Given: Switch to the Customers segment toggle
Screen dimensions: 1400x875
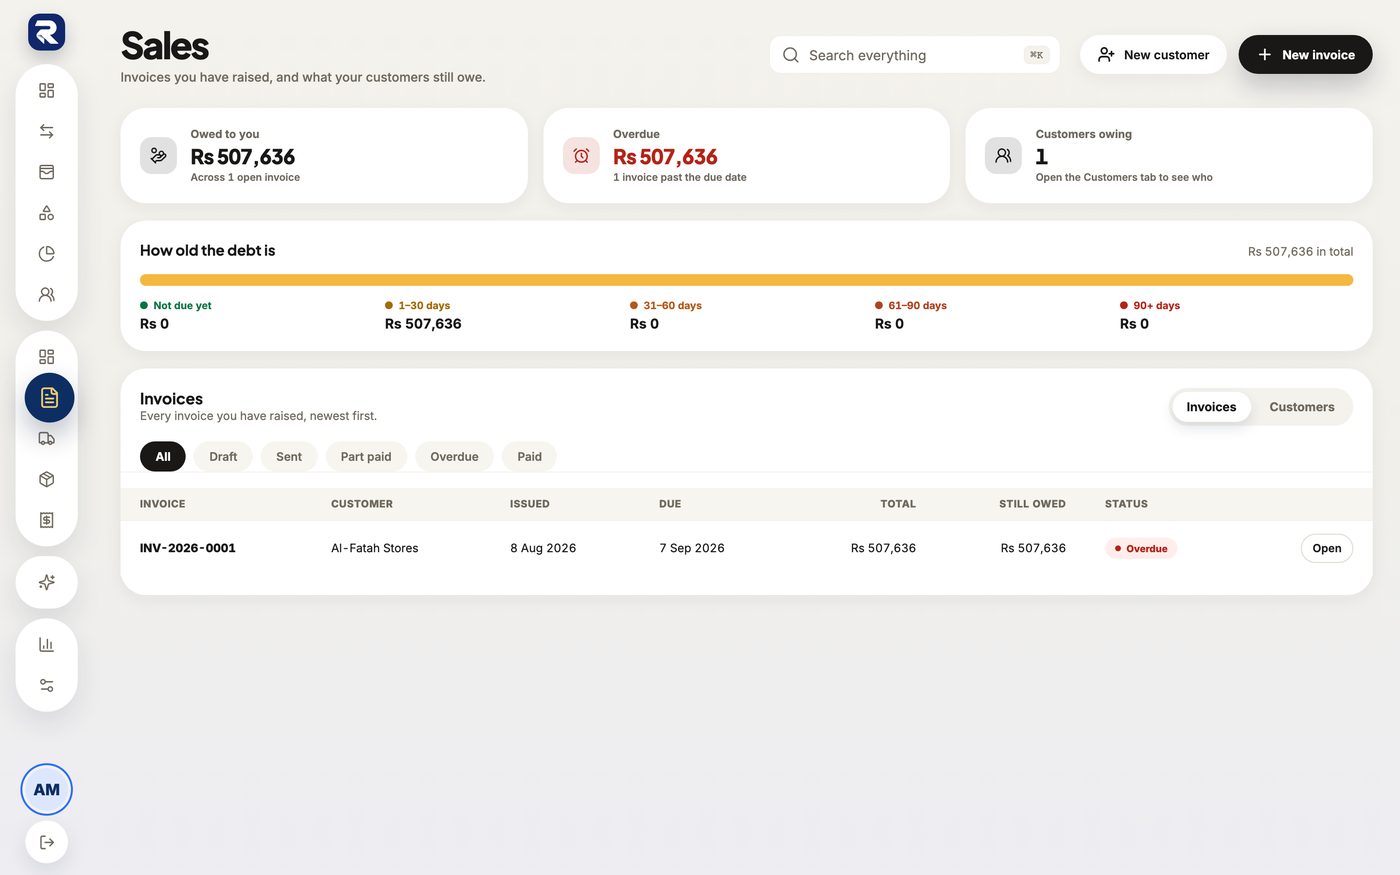Looking at the screenshot, I should pyautogui.click(x=1301, y=407).
